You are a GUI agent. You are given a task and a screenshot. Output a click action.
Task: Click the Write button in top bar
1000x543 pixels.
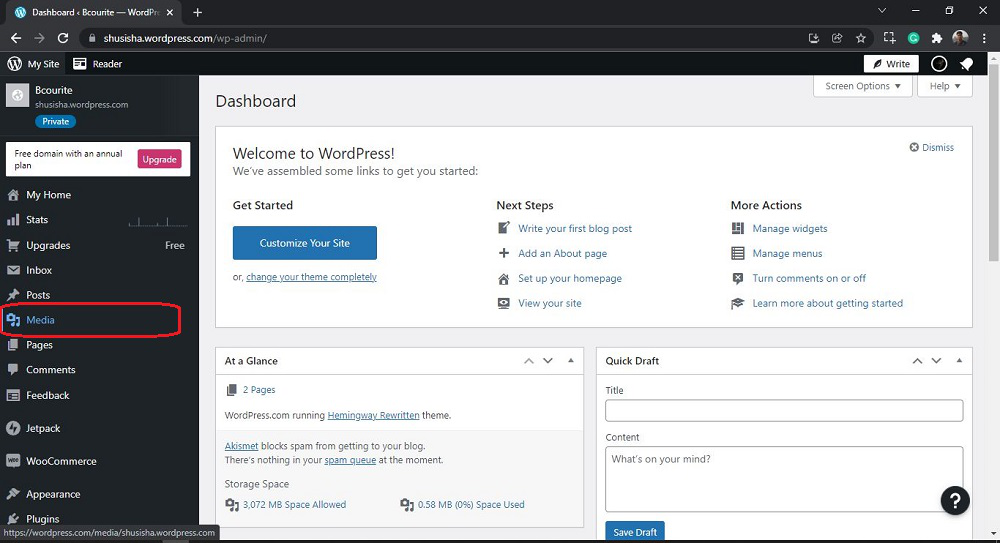(892, 64)
